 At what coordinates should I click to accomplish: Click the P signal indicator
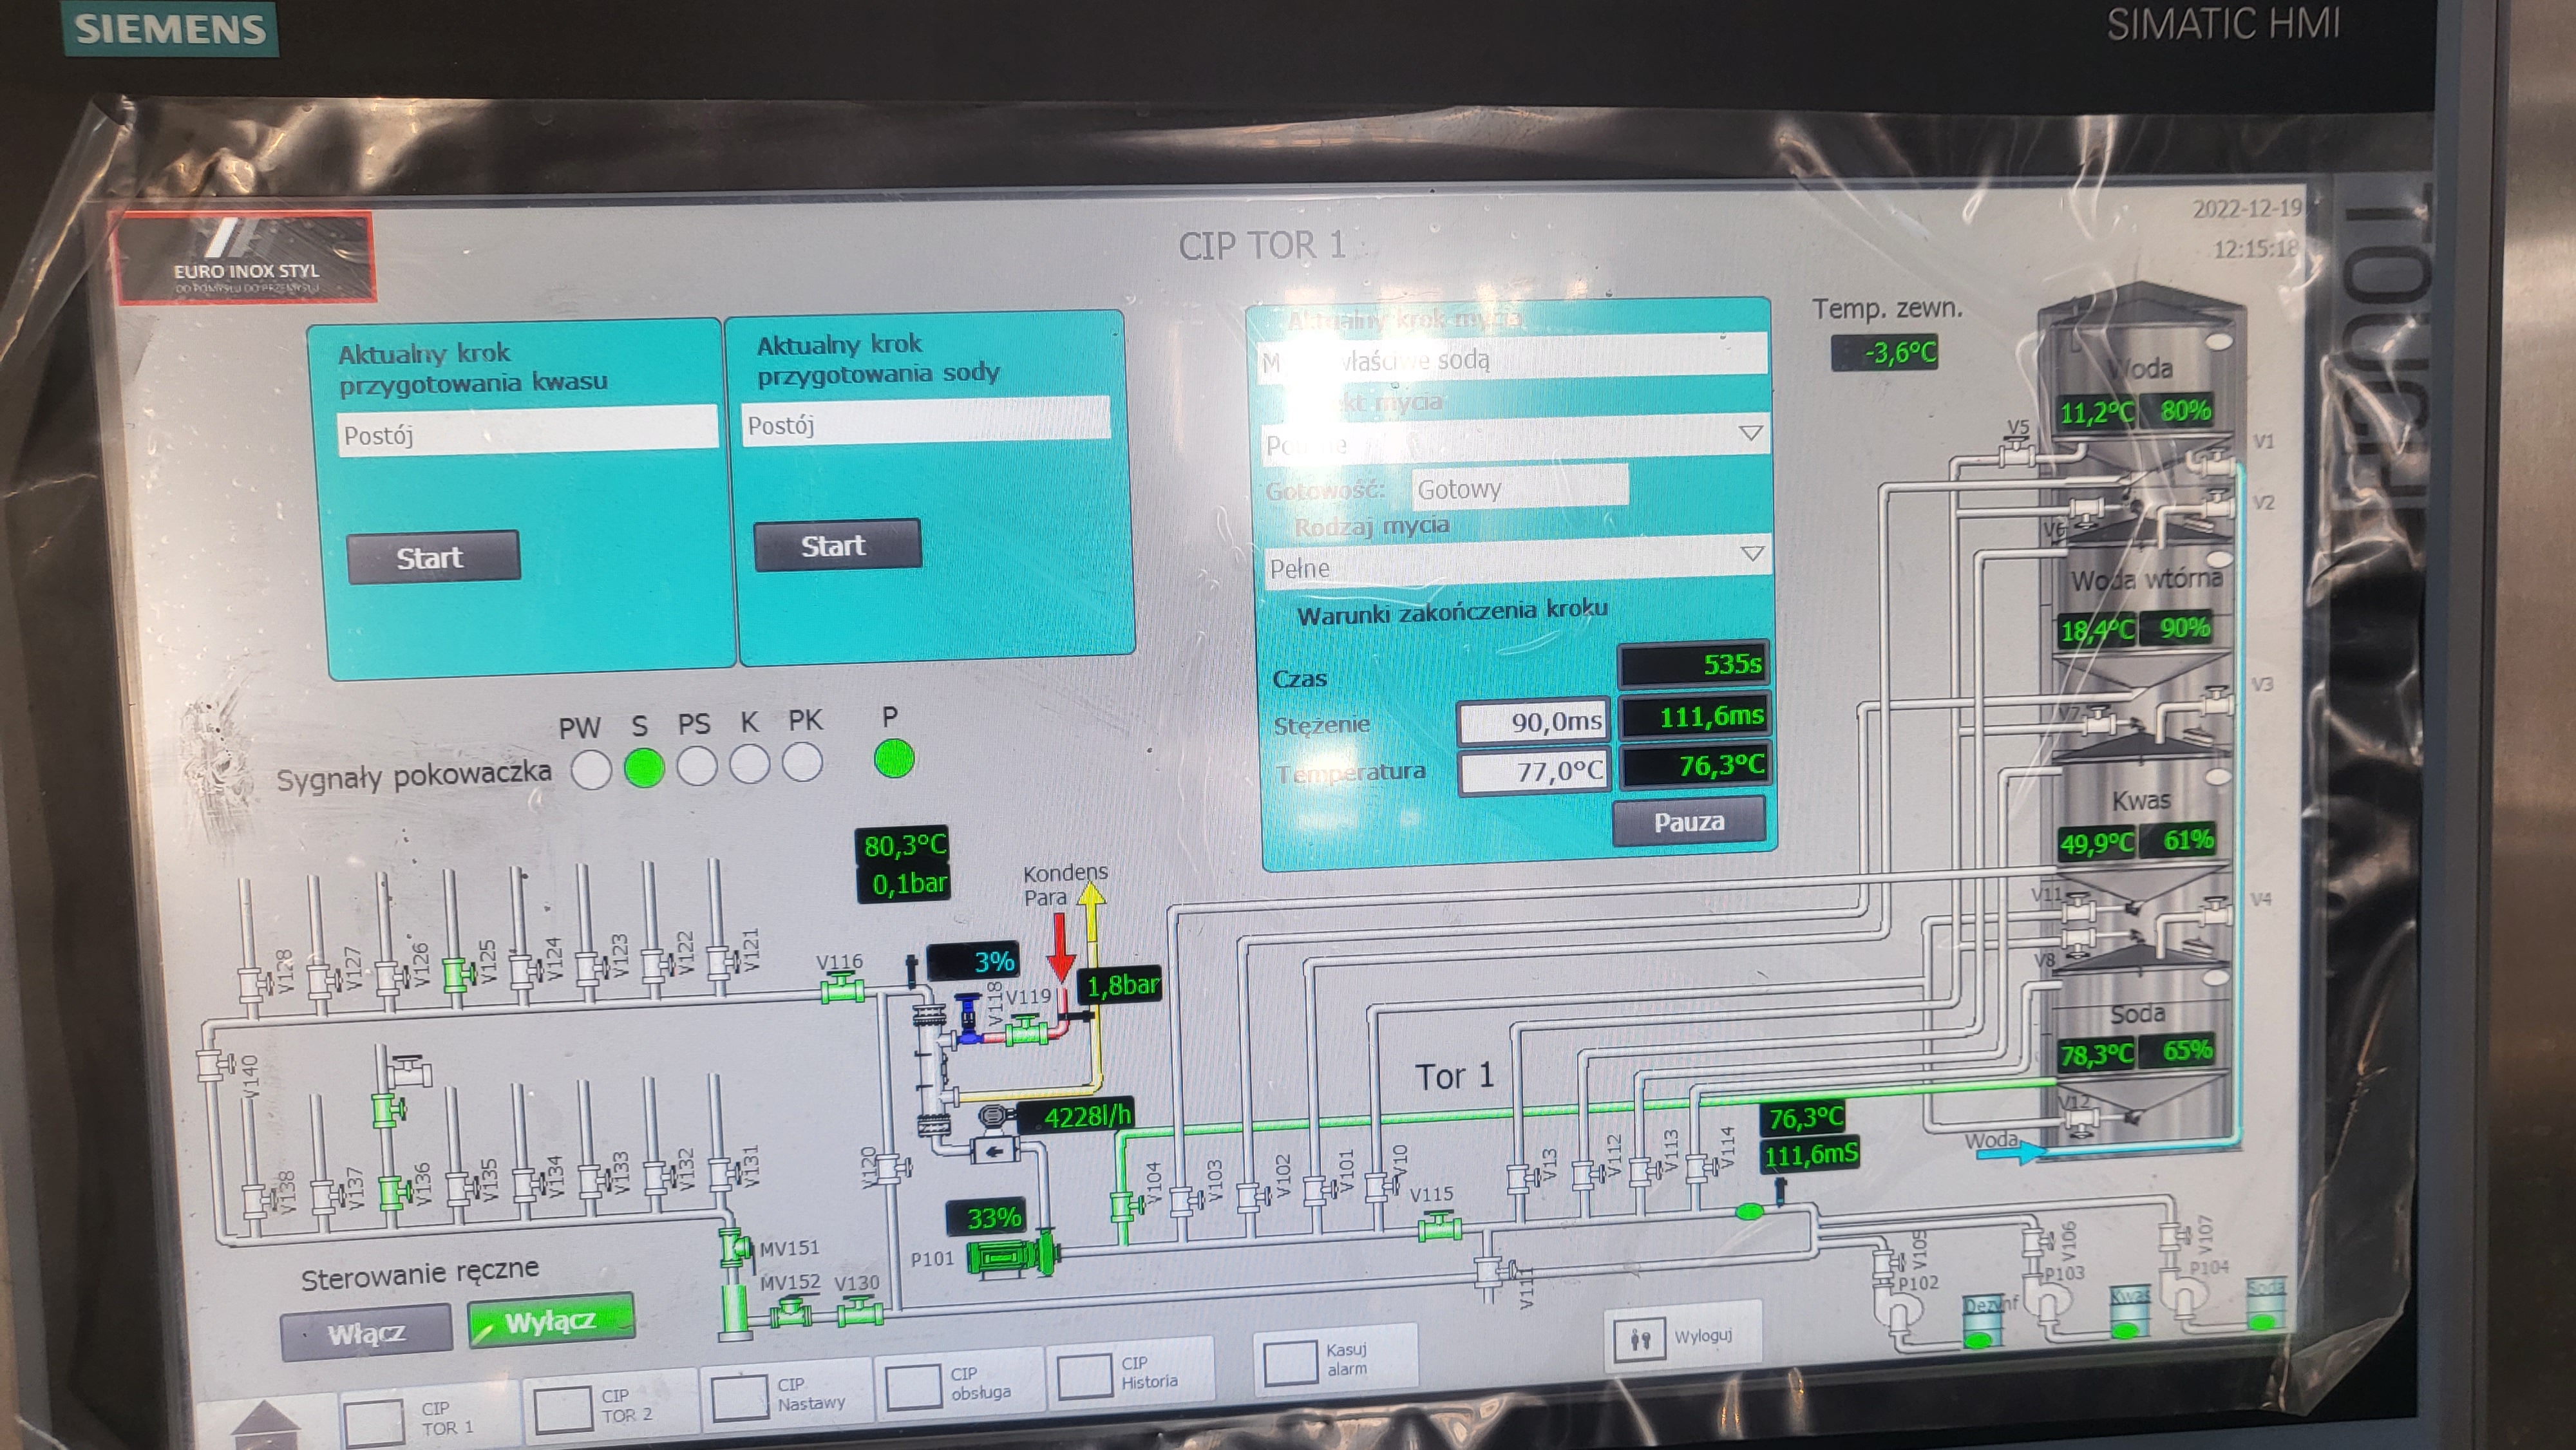click(894, 758)
